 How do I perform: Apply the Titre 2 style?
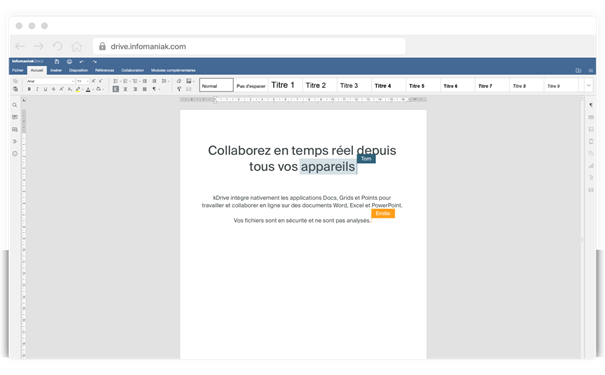click(319, 85)
